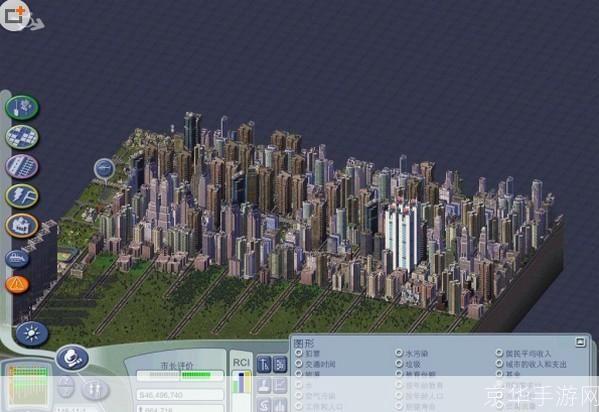Screen dimensions: 599x412
Task: Click the city funds amount field
Action: click(x=180, y=395)
